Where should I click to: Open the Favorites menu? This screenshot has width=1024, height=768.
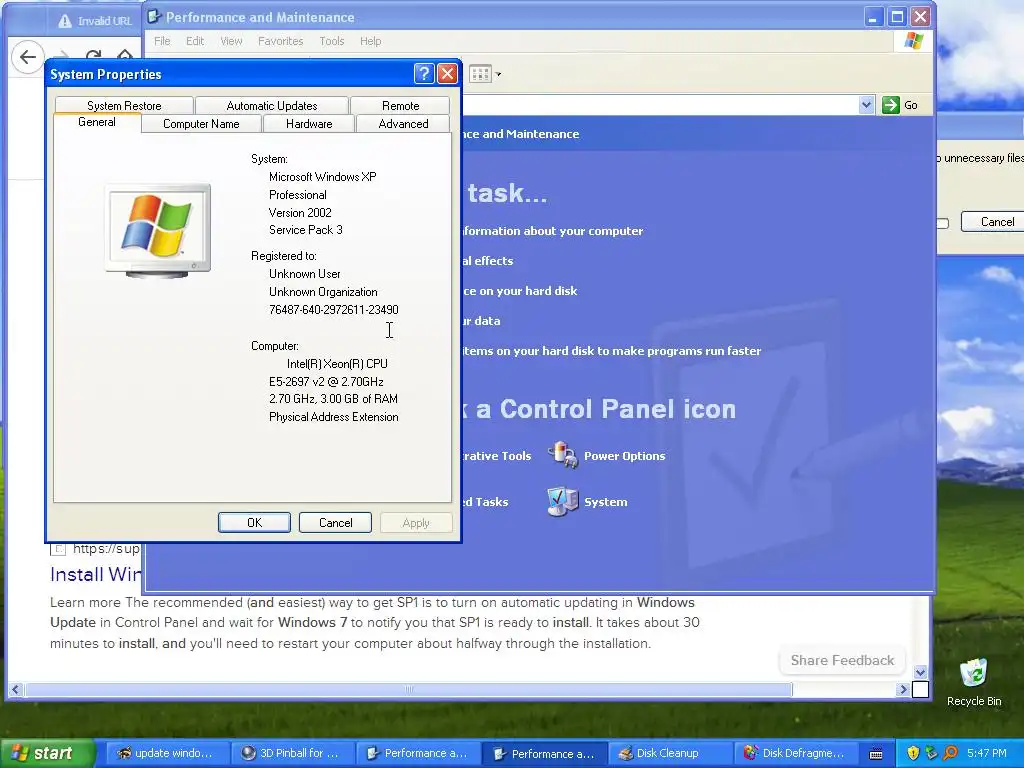point(280,41)
